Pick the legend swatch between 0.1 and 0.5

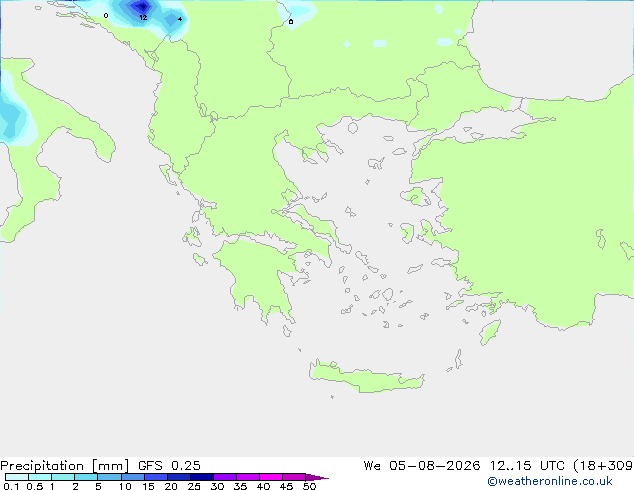coord(17,477)
